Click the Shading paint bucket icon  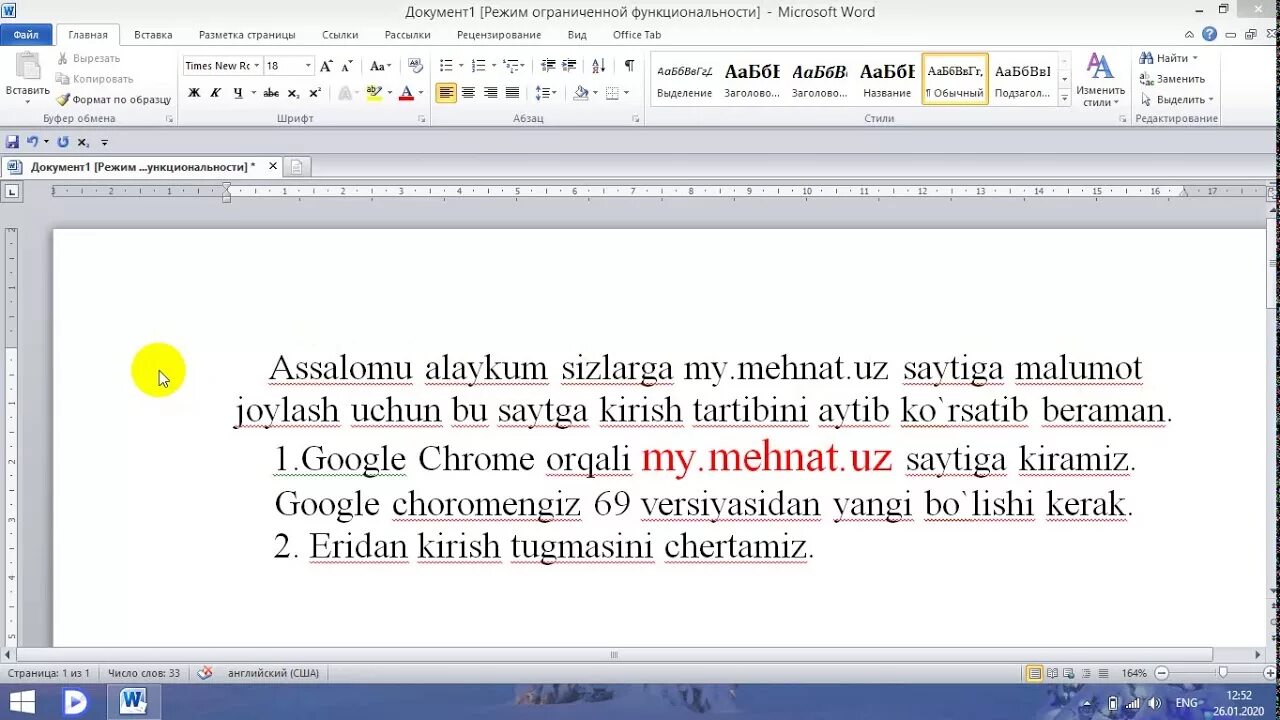click(x=581, y=93)
